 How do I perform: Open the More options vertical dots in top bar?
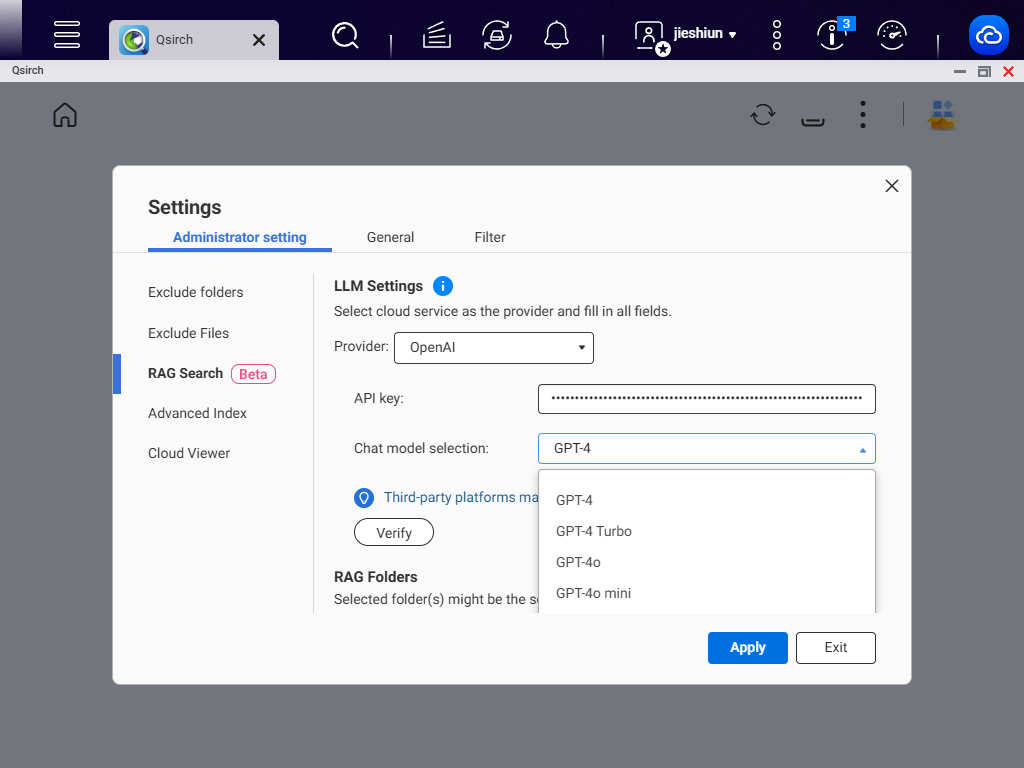click(x=776, y=35)
